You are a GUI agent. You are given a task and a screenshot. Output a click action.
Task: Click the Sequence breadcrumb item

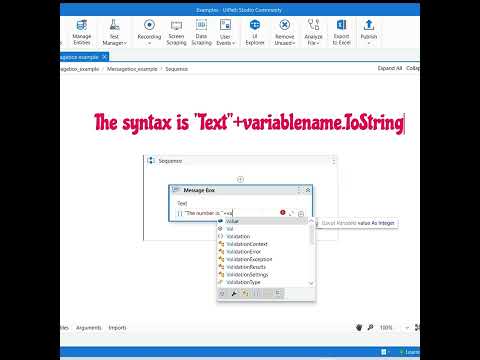point(177,69)
